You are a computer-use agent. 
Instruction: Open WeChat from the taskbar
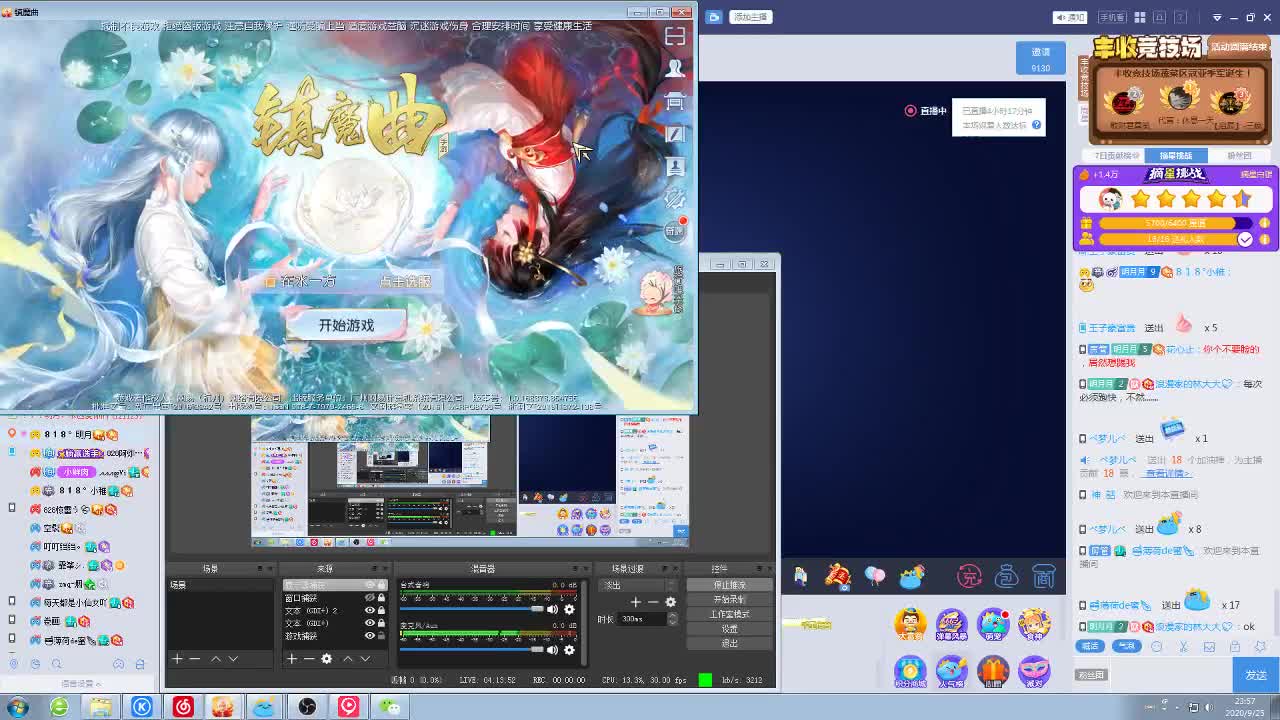pyautogui.click(x=391, y=707)
